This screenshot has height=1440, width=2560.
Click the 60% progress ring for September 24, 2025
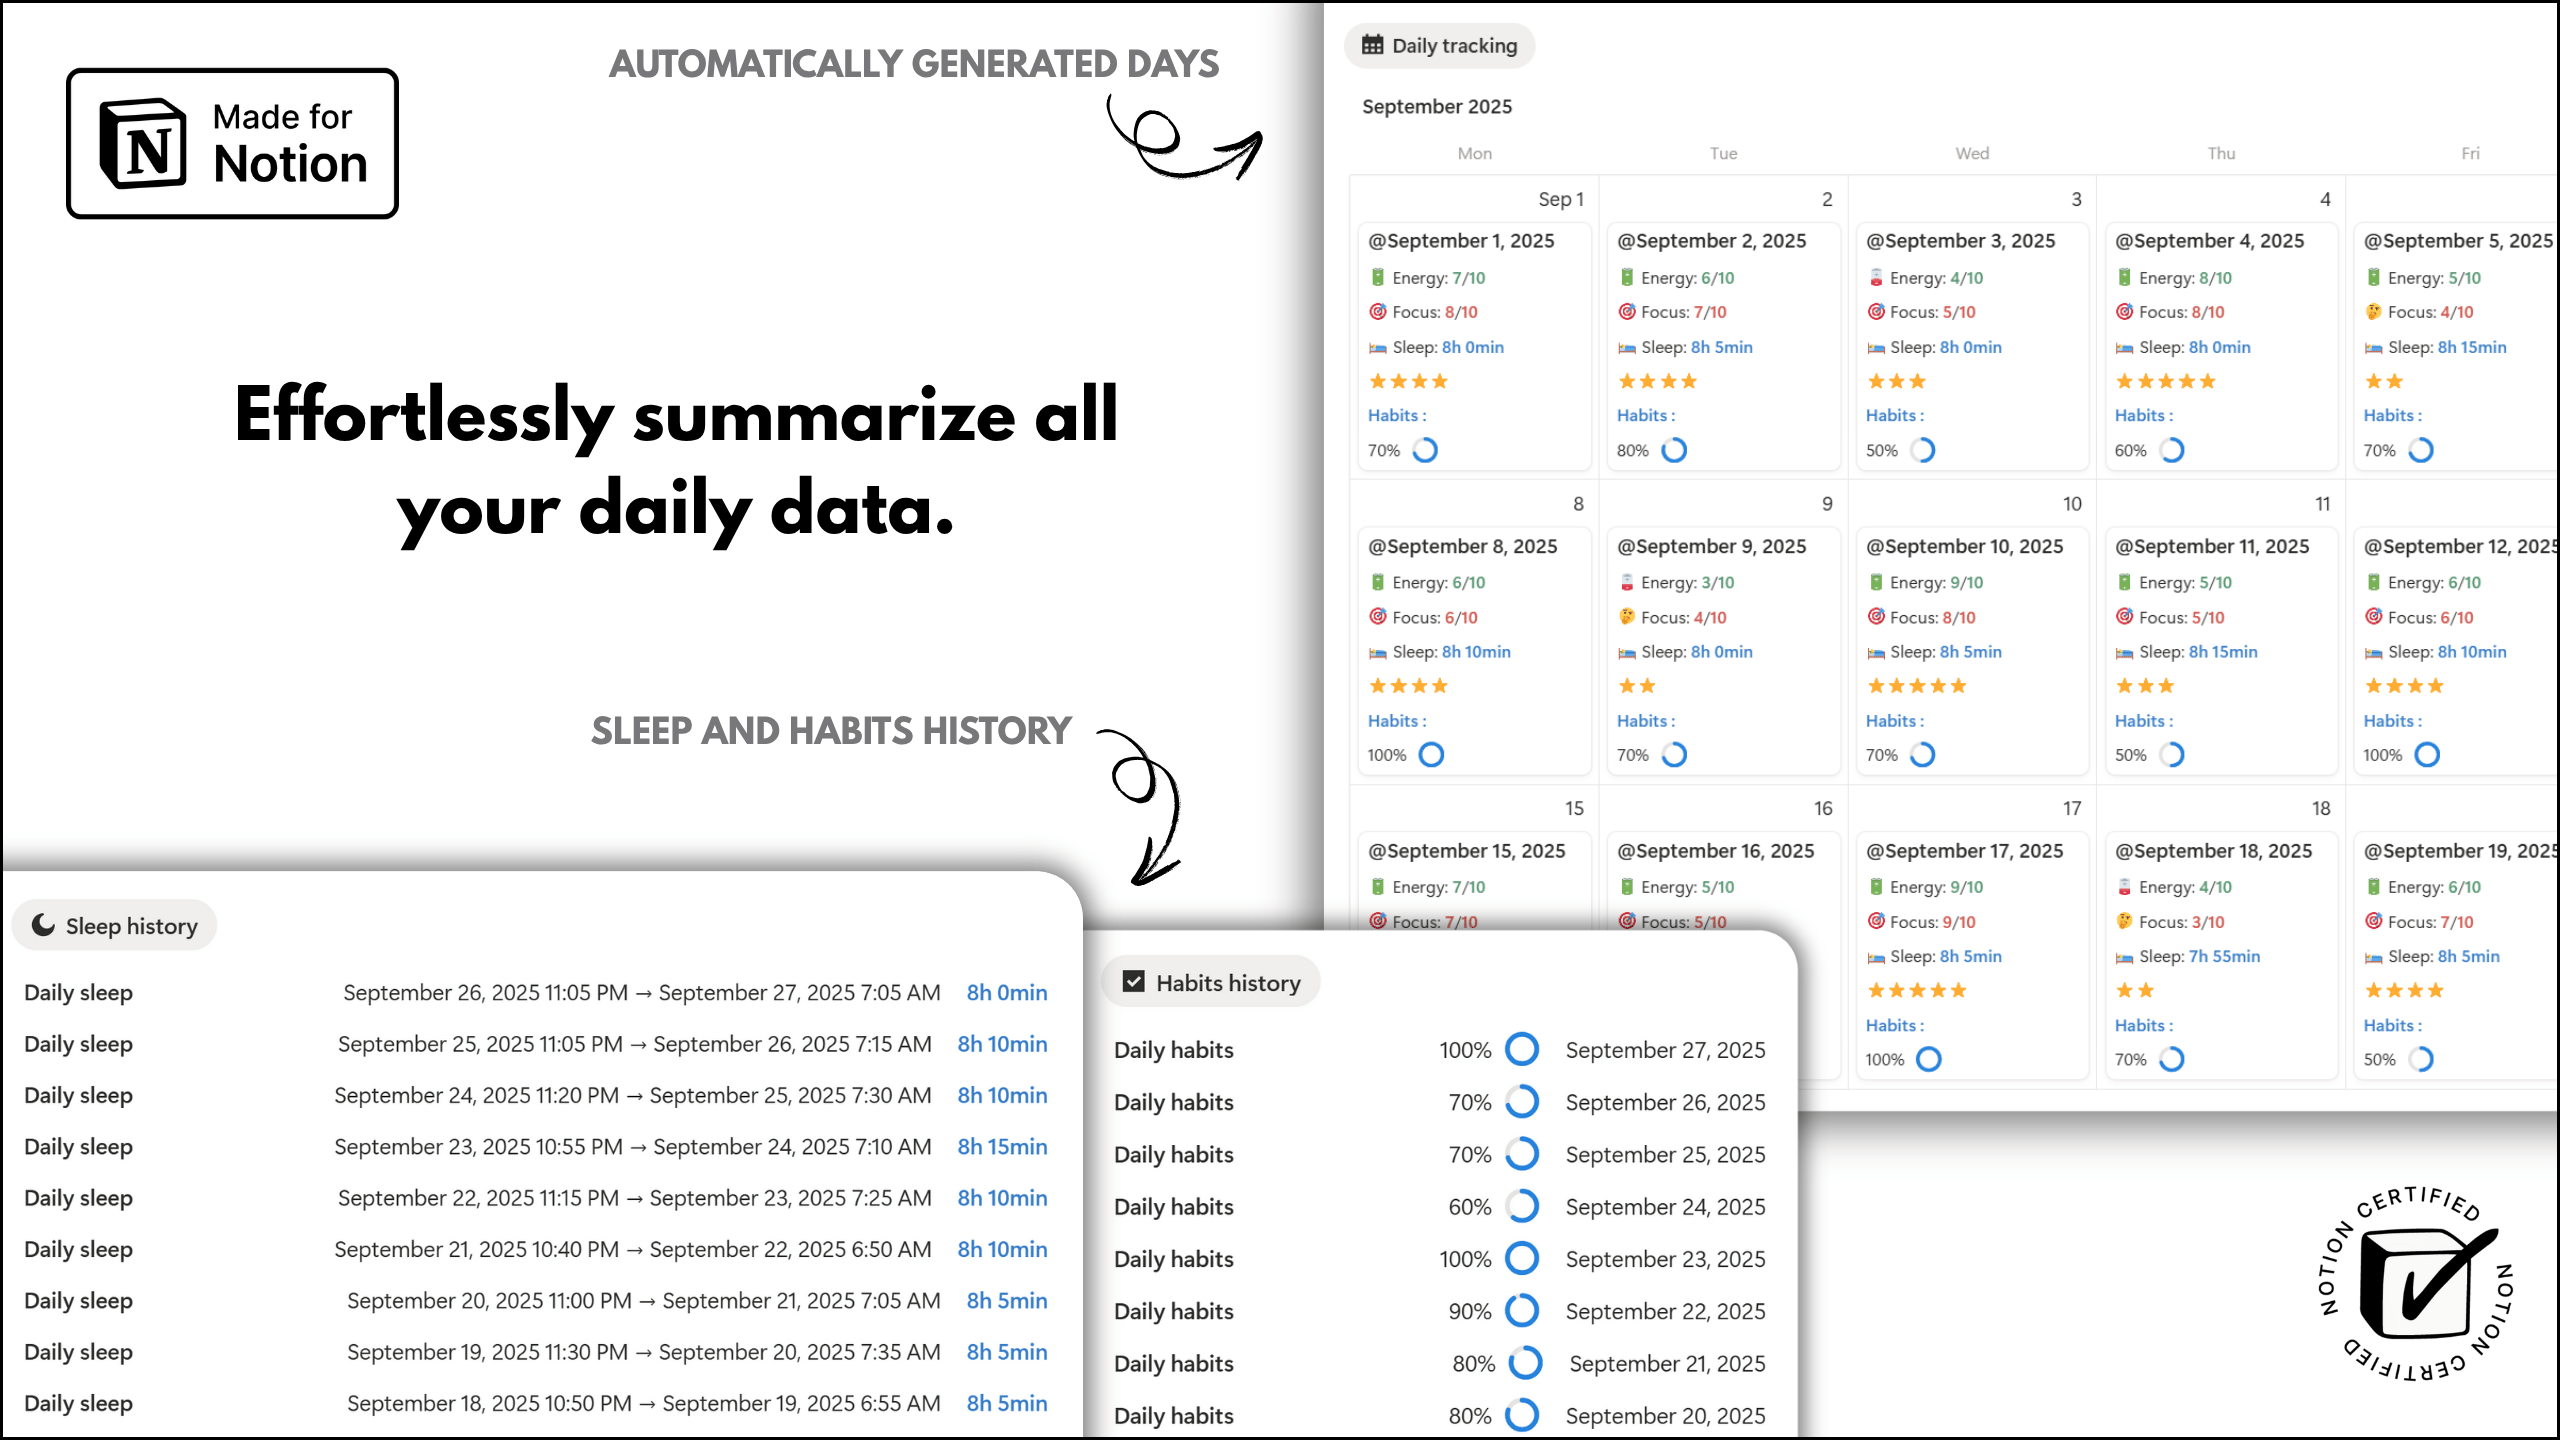point(1522,1207)
